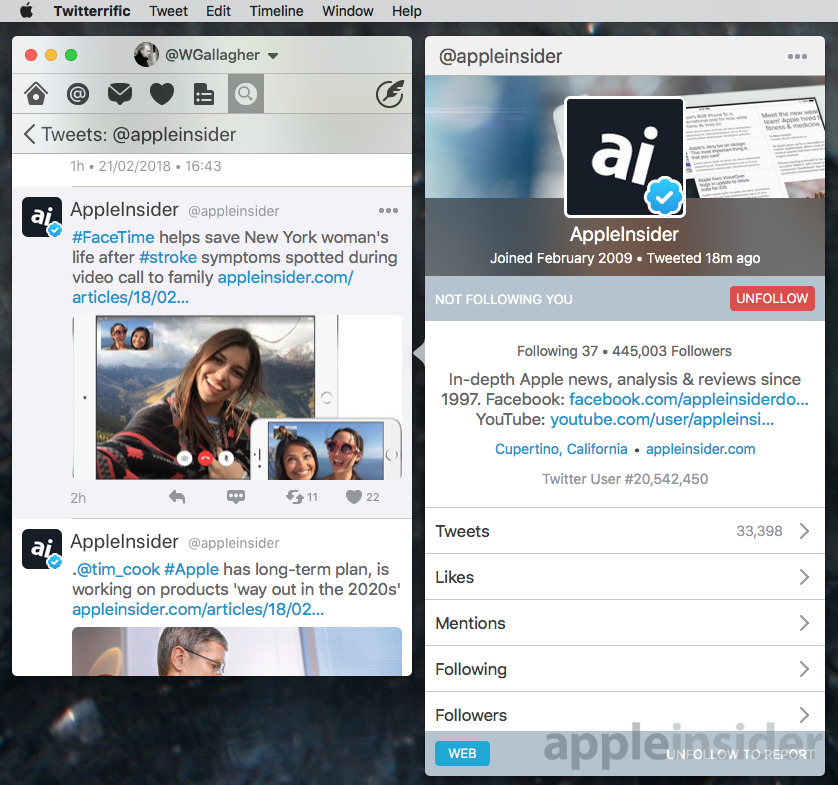The image size is (838, 785).
Task: Click the '@WGallagher' account name
Action: pyautogui.click(x=212, y=55)
